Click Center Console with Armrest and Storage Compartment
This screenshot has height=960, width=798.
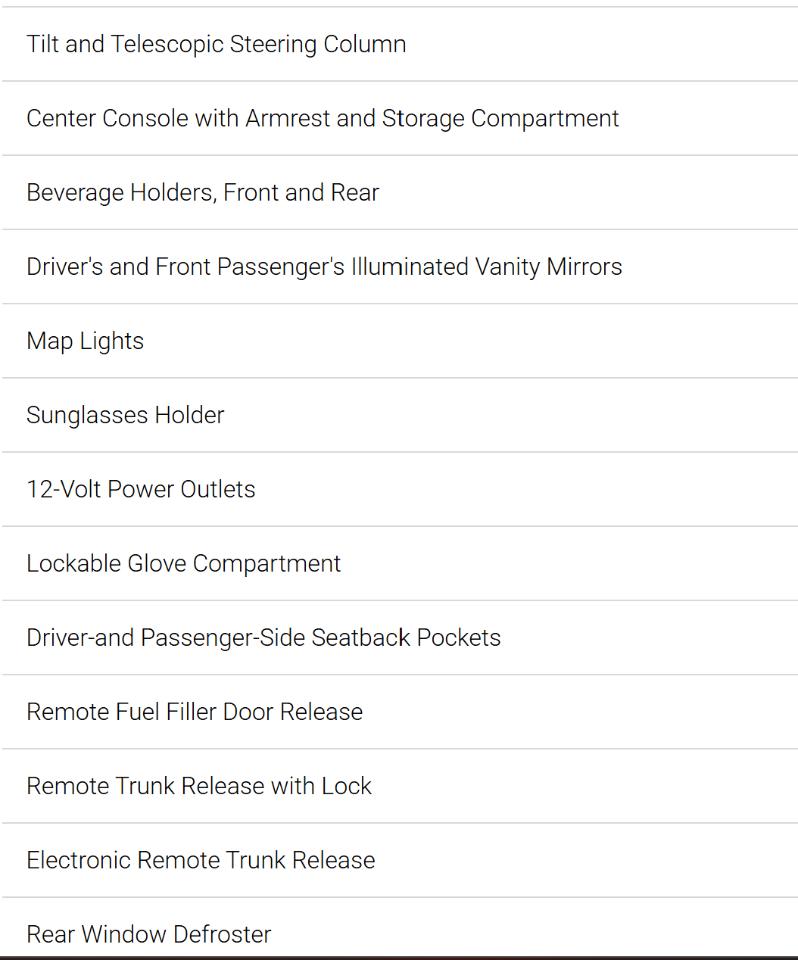click(399, 118)
